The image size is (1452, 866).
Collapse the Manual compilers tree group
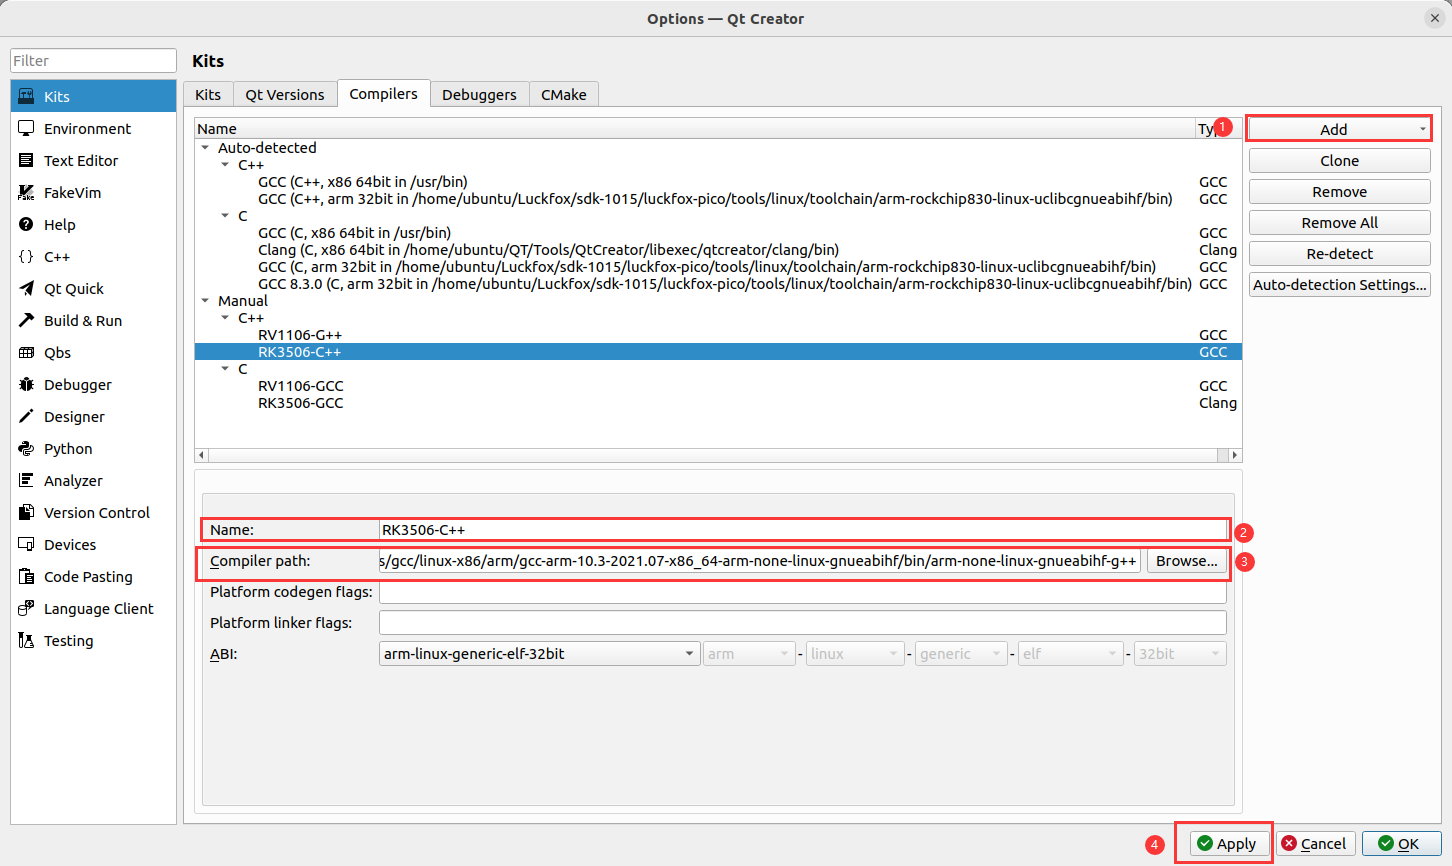(205, 301)
